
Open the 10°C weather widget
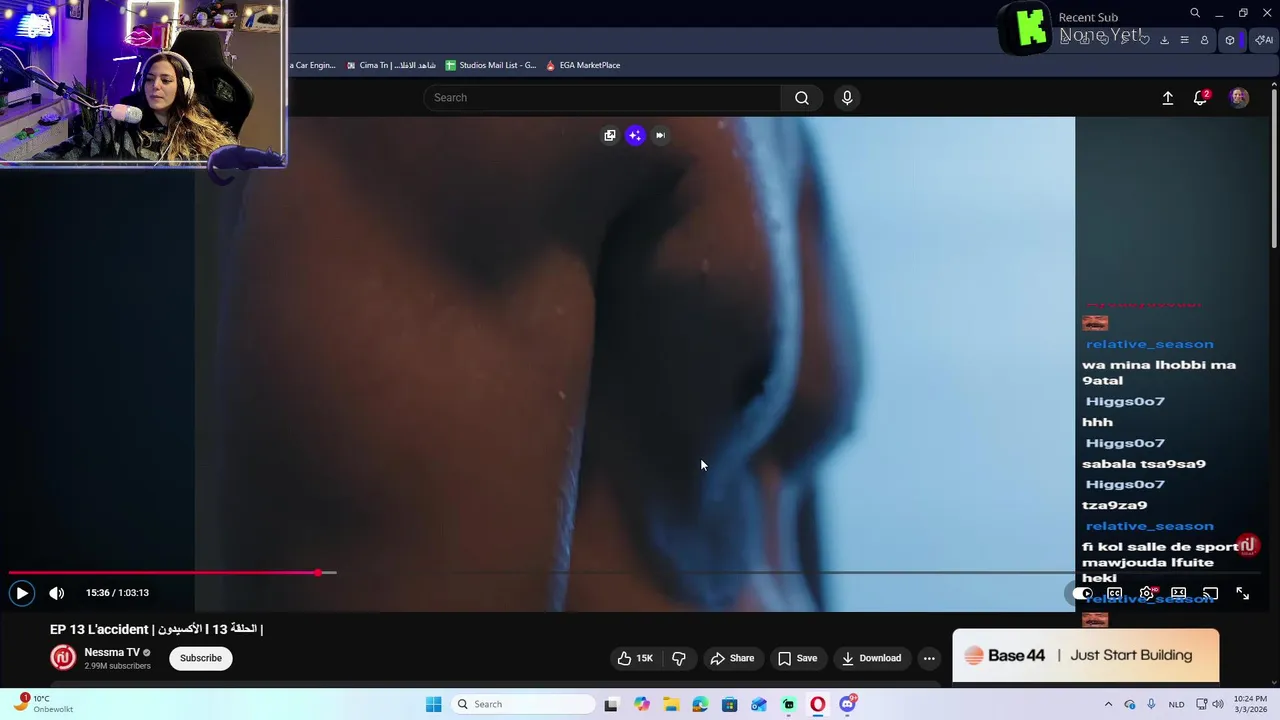[x=45, y=704]
